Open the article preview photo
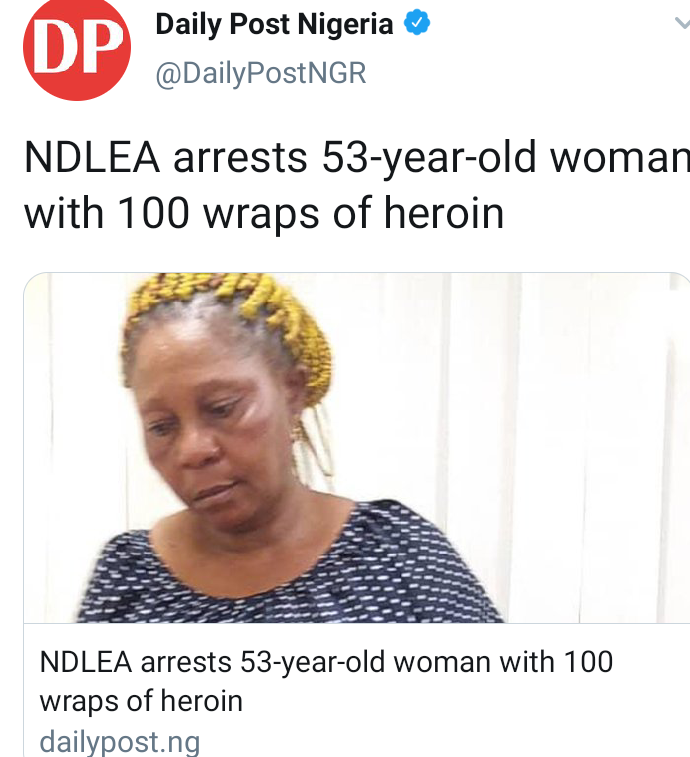Screen dimensions: 690x757 click(x=357, y=448)
